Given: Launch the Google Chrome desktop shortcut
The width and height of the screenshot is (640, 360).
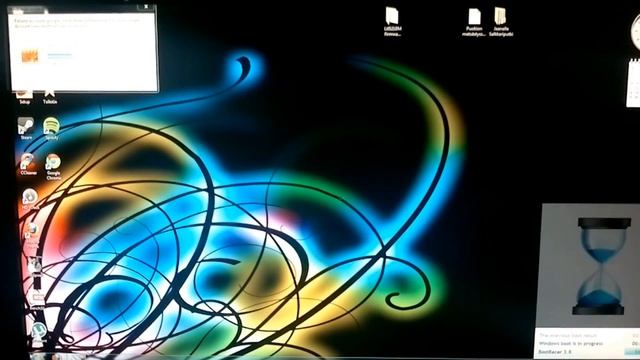Looking at the screenshot, I should (x=53, y=166).
